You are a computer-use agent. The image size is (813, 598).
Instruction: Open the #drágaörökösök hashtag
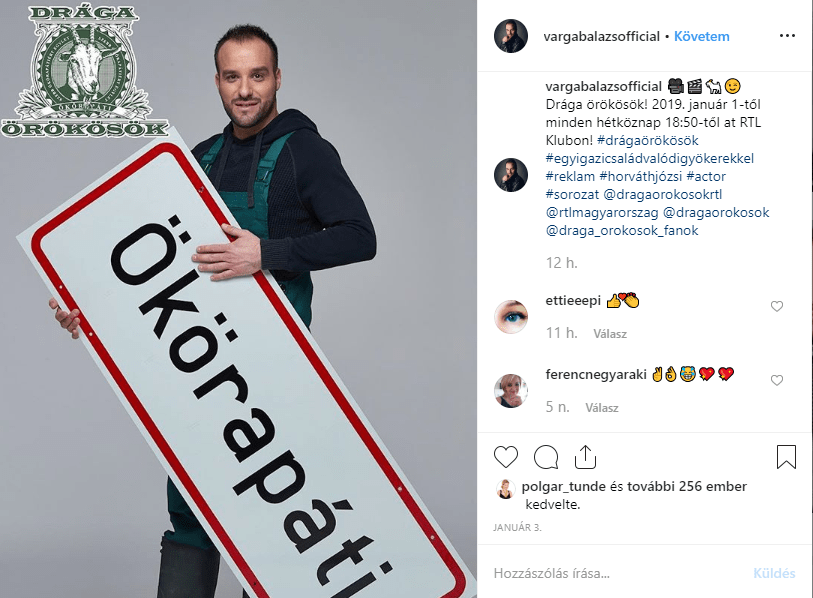click(x=648, y=141)
